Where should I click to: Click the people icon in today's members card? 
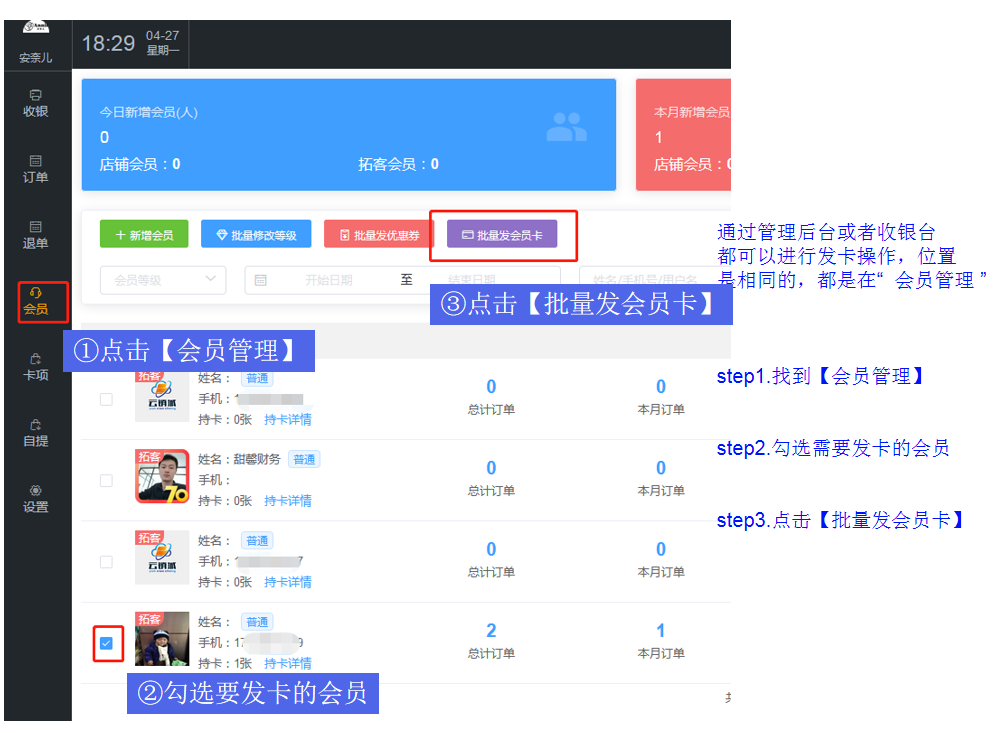[x=566, y=127]
